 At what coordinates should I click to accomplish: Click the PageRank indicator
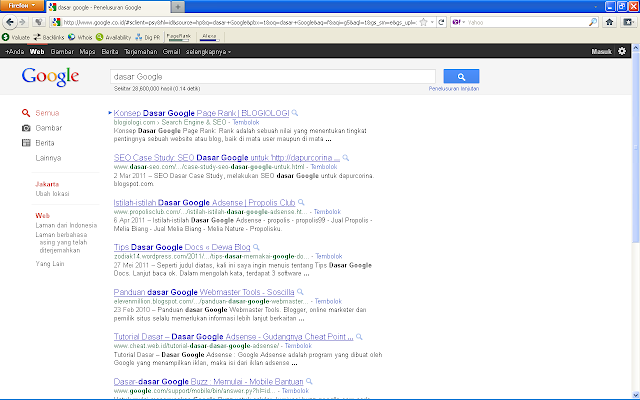[x=178, y=37]
